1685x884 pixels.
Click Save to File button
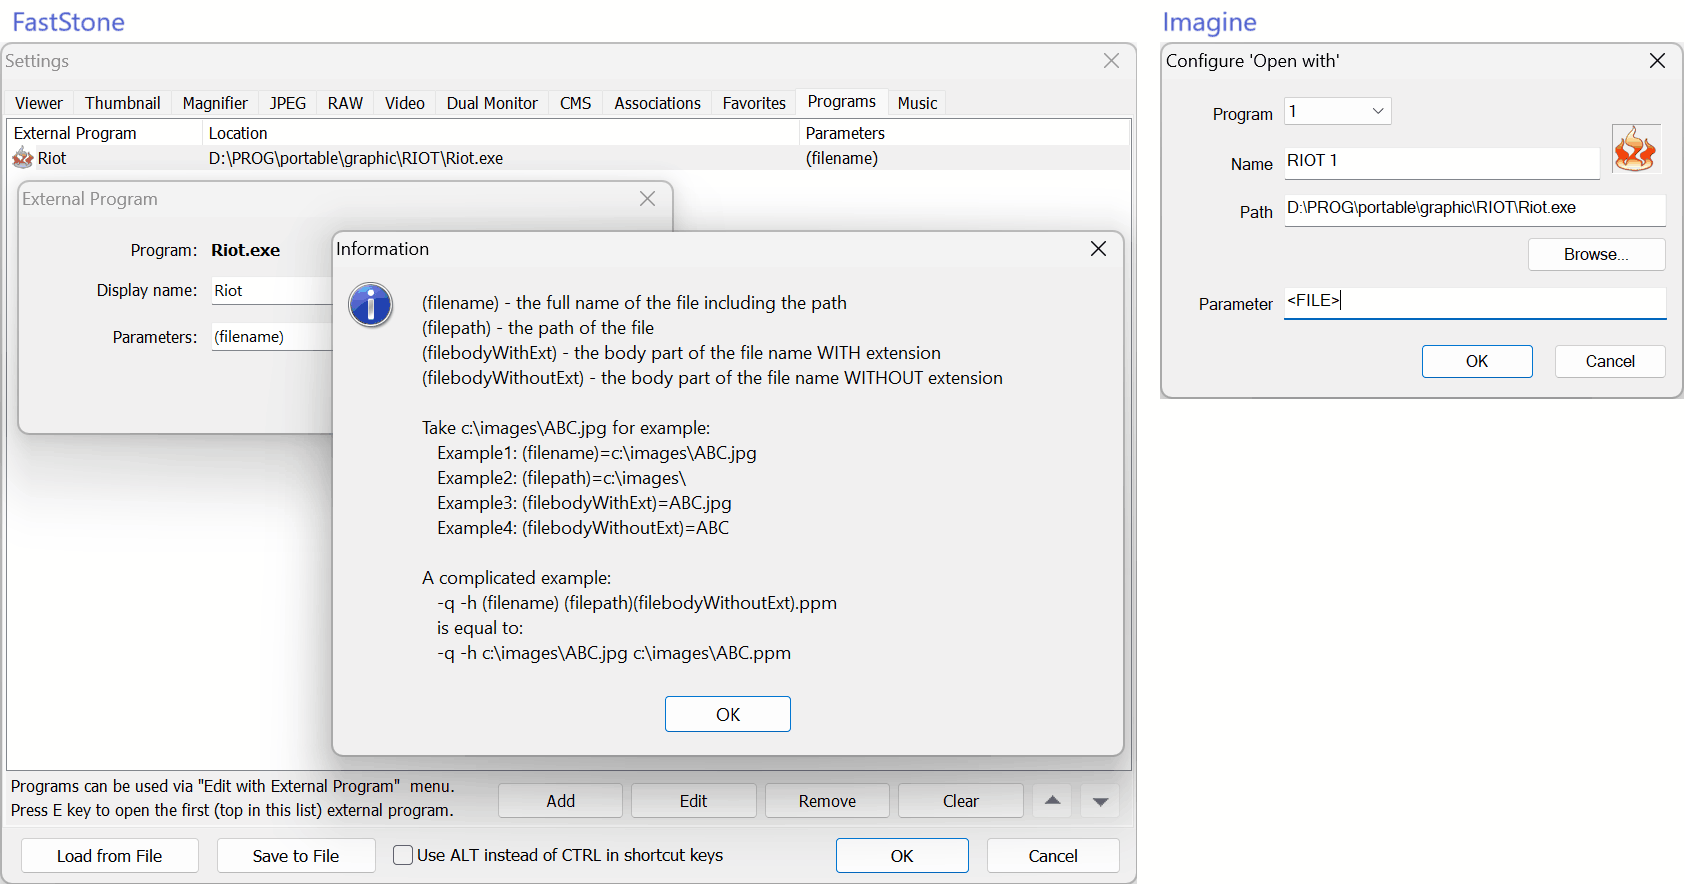(296, 856)
